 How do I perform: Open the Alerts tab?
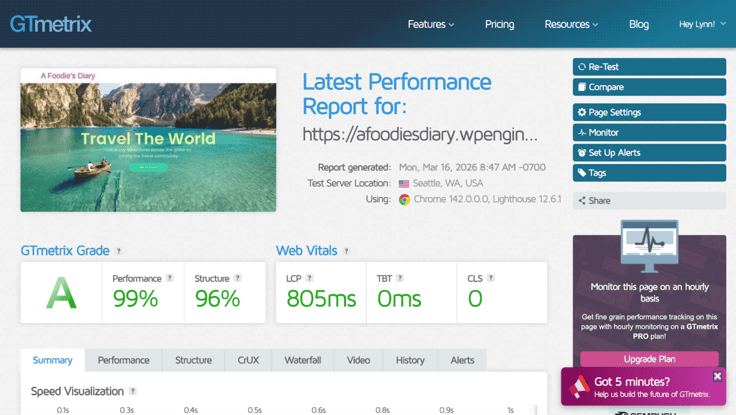coord(462,360)
